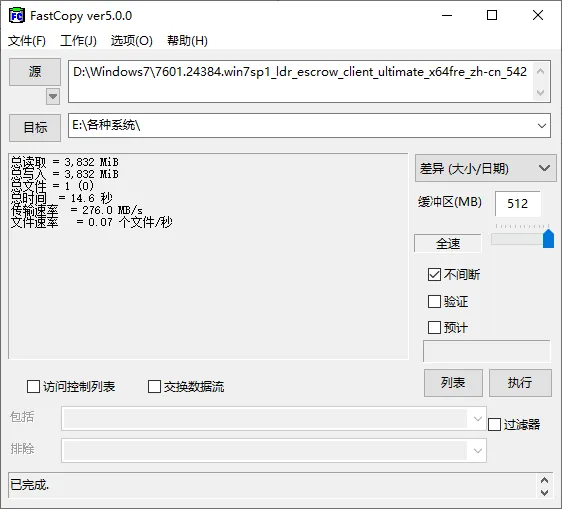
Task: Click the 文件速率 = 0.07 个文件/秒 line
Action: click(x=92, y=222)
